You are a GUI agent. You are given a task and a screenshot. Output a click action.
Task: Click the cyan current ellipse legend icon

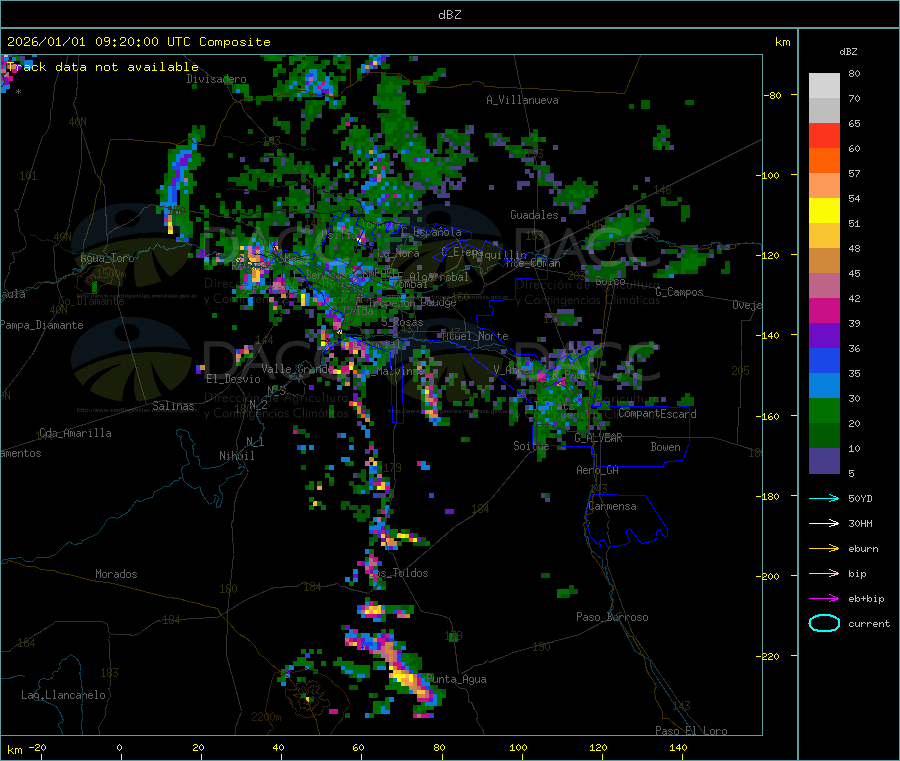tap(824, 623)
